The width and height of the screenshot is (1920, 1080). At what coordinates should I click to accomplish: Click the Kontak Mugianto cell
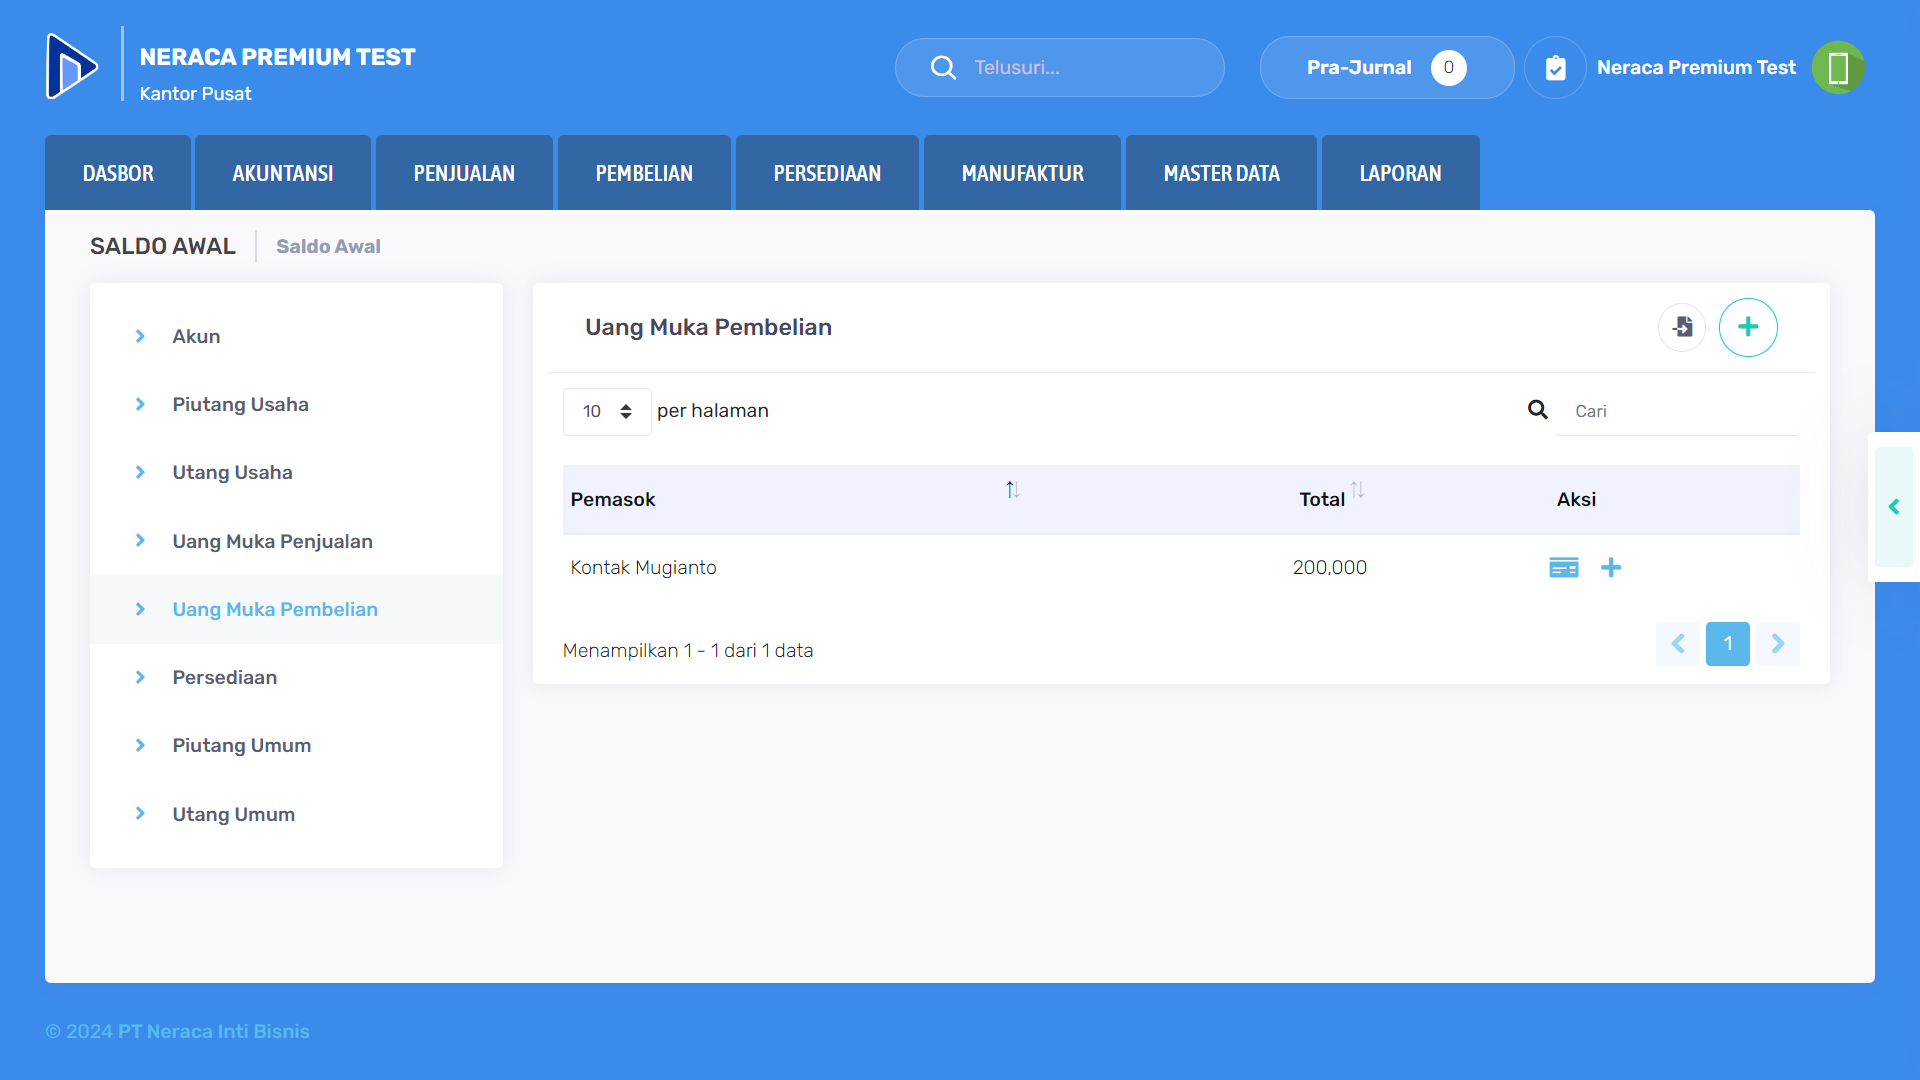(x=643, y=568)
